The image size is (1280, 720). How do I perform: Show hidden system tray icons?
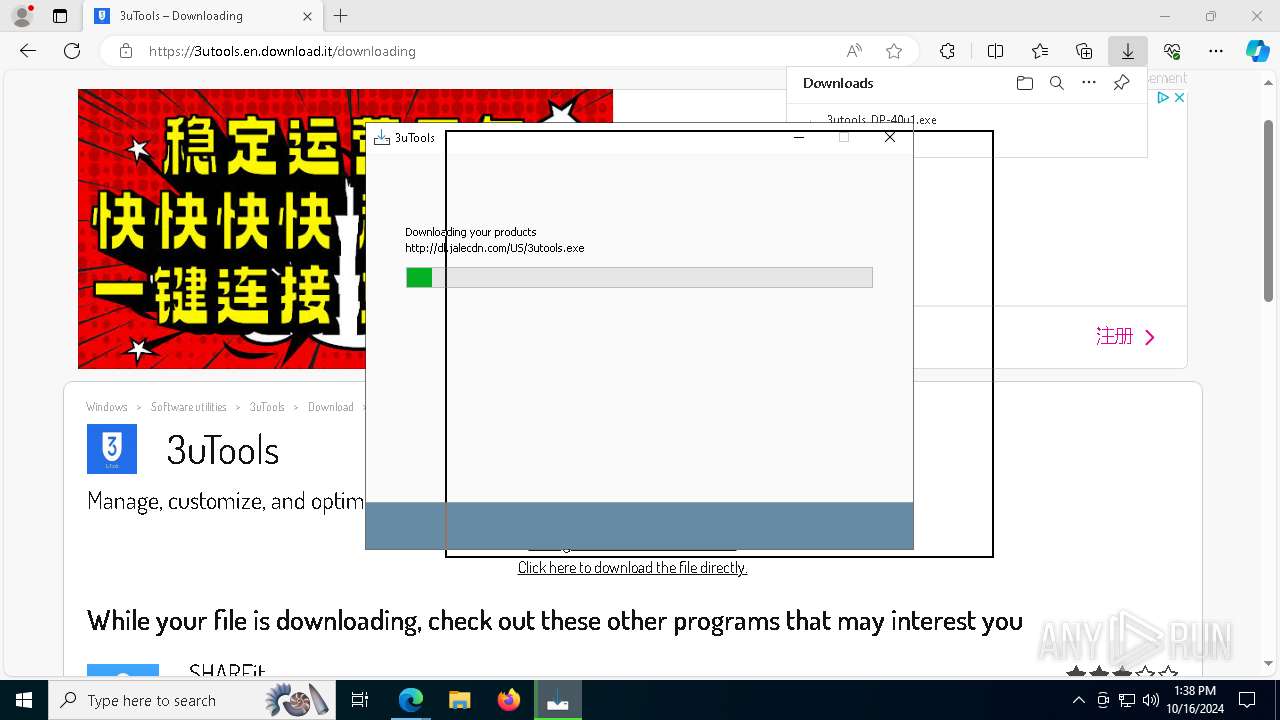pyautogui.click(x=1078, y=700)
